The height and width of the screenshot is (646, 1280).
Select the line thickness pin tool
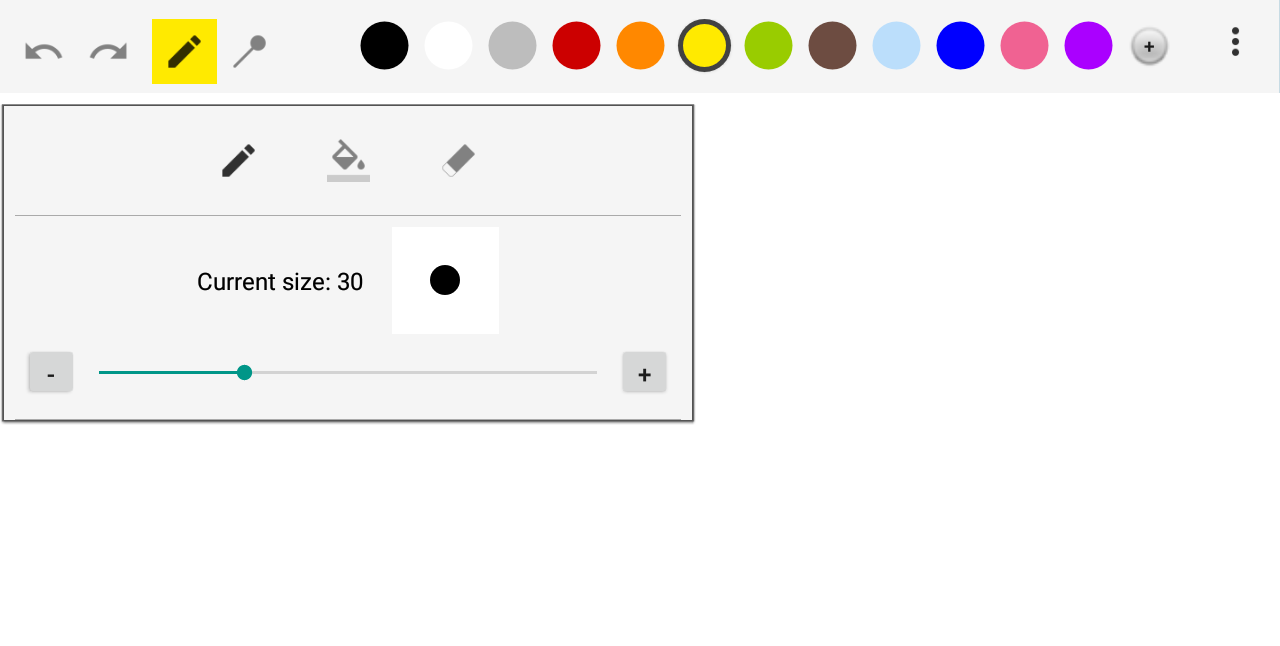pos(249,51)
